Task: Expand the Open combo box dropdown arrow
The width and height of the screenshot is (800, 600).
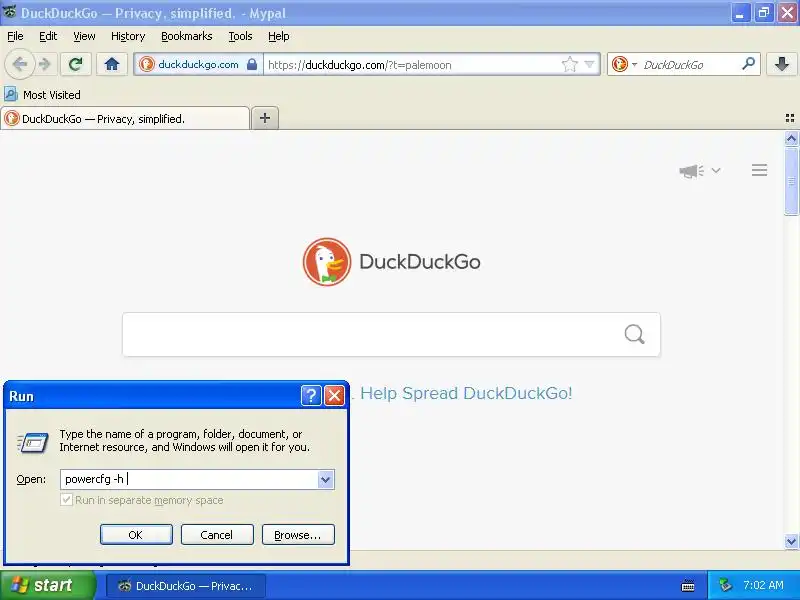Action: 326,480
